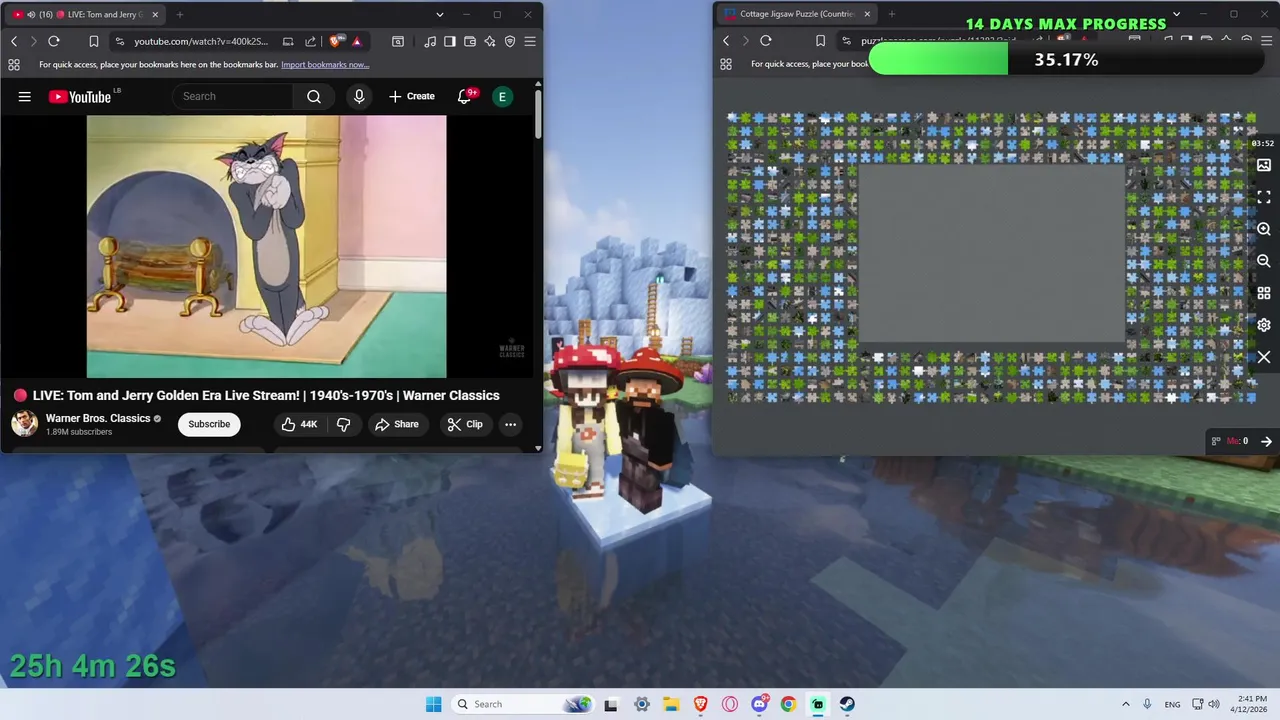The width and height of the screenshot is (1280, 720).
Task: Zoom in on the jigsaw puzzle
Action: pos(1264,229)
